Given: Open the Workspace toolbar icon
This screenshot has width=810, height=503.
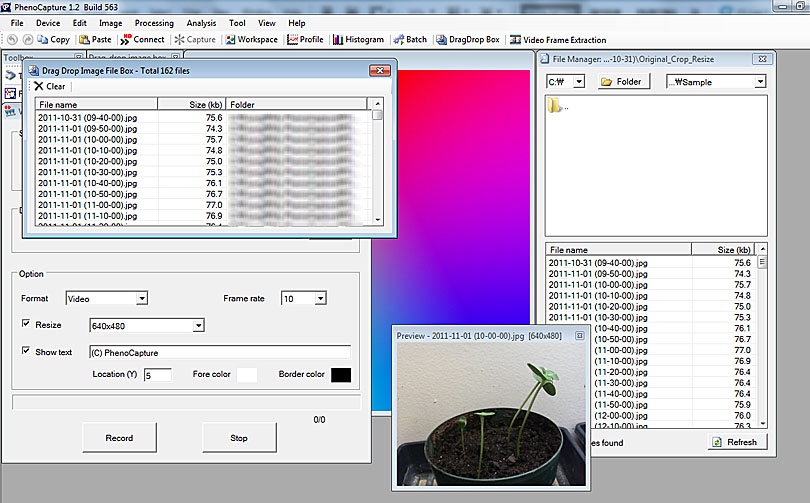Looking at the screenshot, I should point(251,40).
